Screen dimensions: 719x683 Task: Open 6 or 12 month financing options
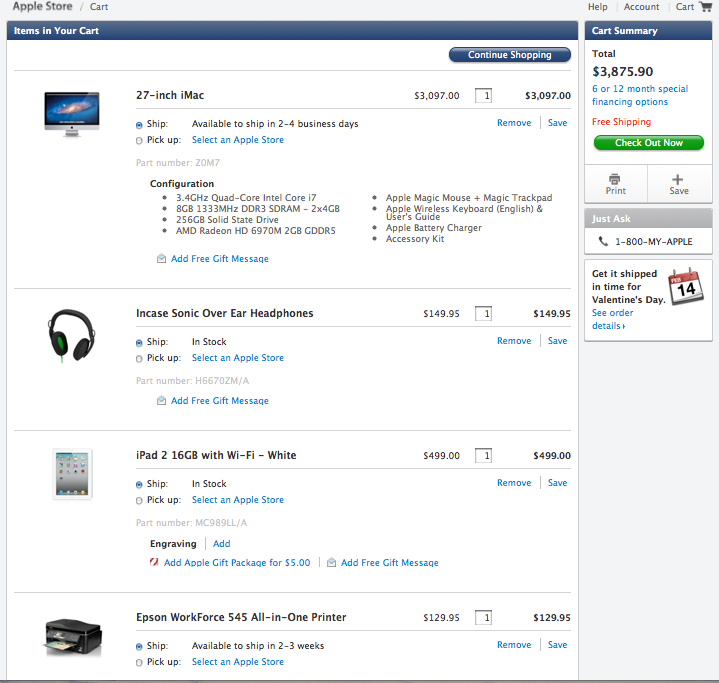click(x=640, y=95)
